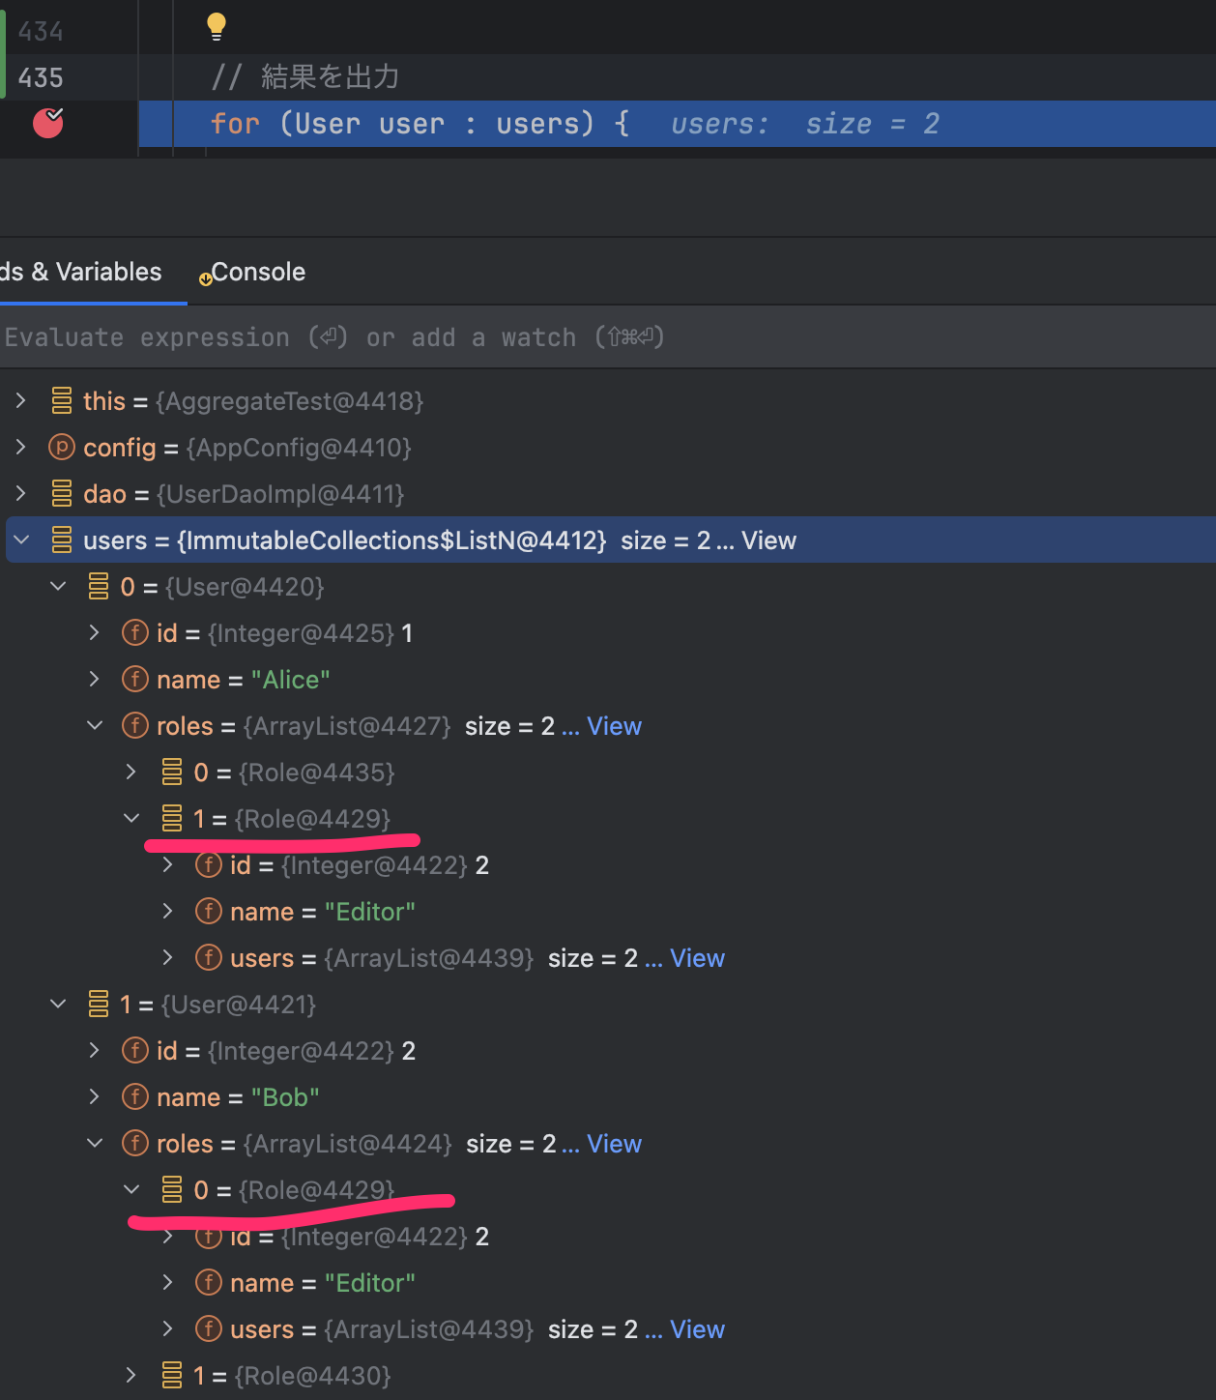Click the object icon beside 0 = Role@4435

[172, 772]
